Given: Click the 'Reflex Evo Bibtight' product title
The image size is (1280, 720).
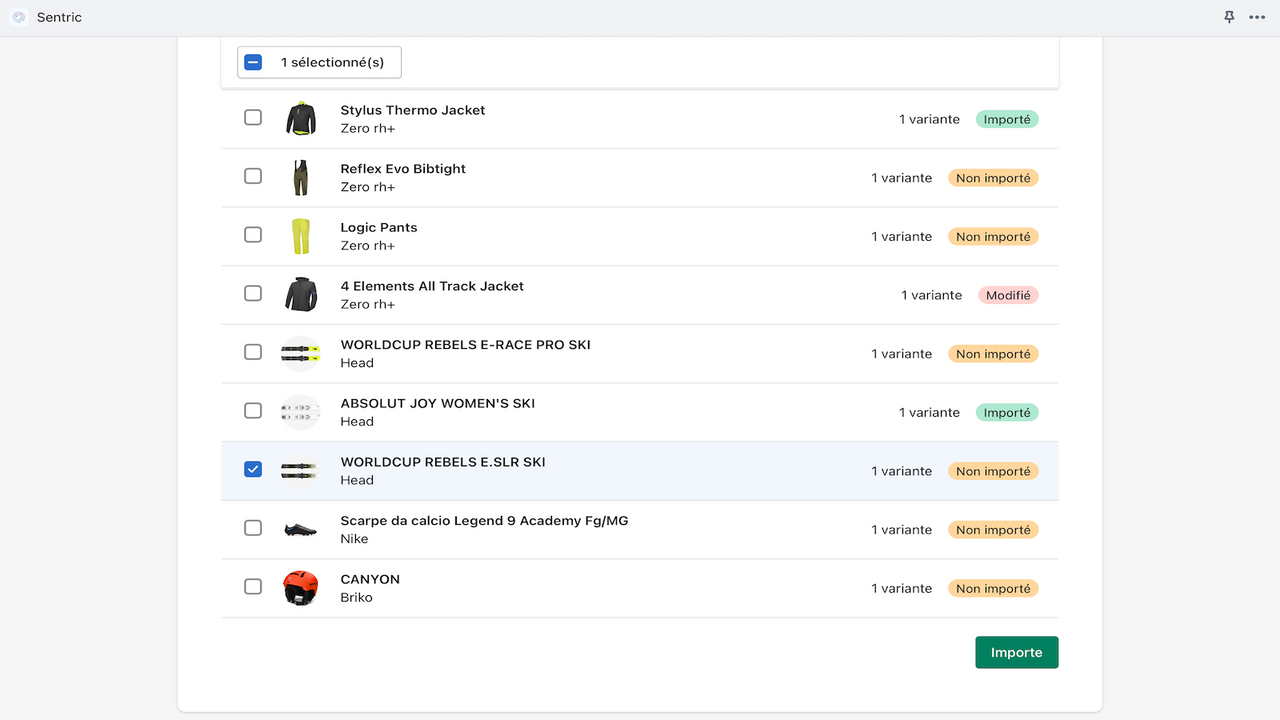Looking at the screenshot, I should (x=403, y=169).
